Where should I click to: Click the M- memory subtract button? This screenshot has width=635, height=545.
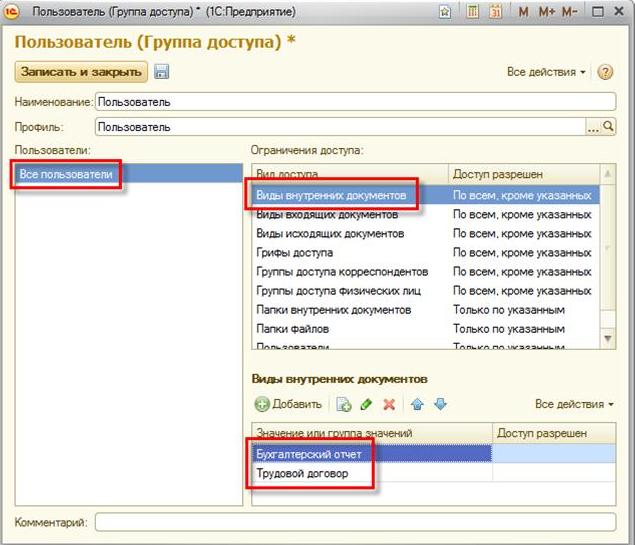(x=569, y=12)
